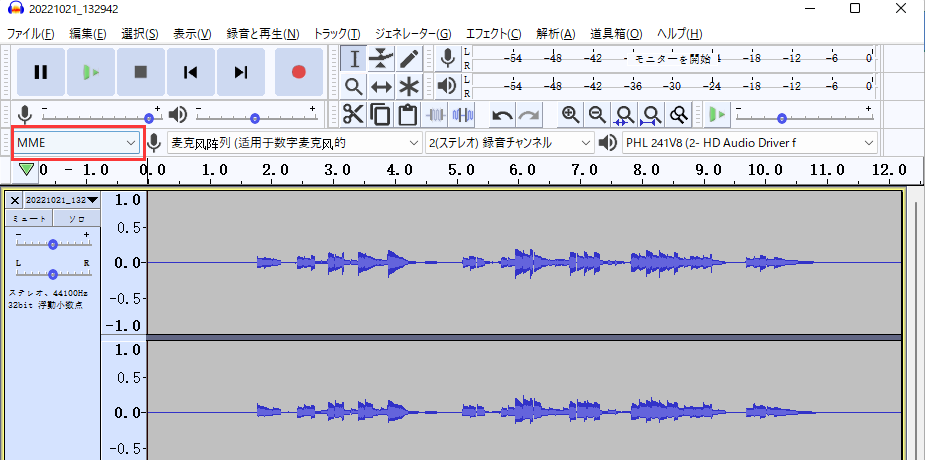The width and height of the screenshot is (925, 460).
Task: Click the Trim audio icon
Action: pyautogui.click(x=436, y=114)
